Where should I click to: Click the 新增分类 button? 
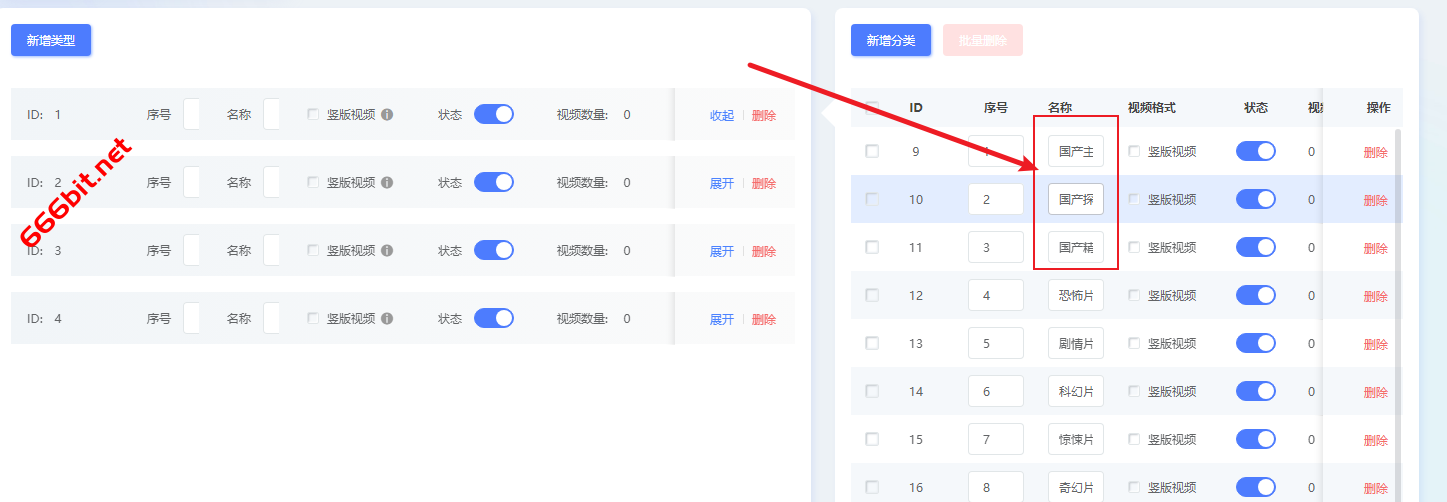[891, 40]
